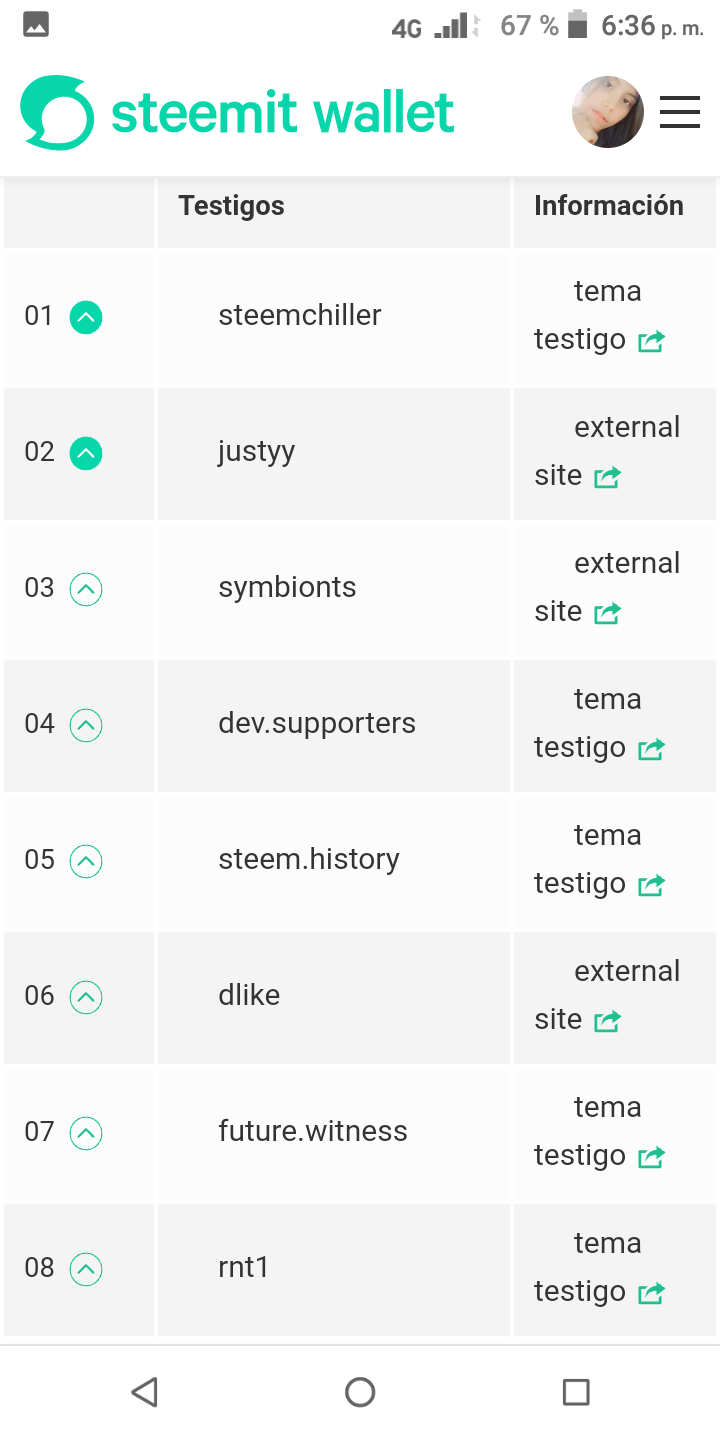
Task: Tap the Android recent apps square button
Action: coord(576,1392)
